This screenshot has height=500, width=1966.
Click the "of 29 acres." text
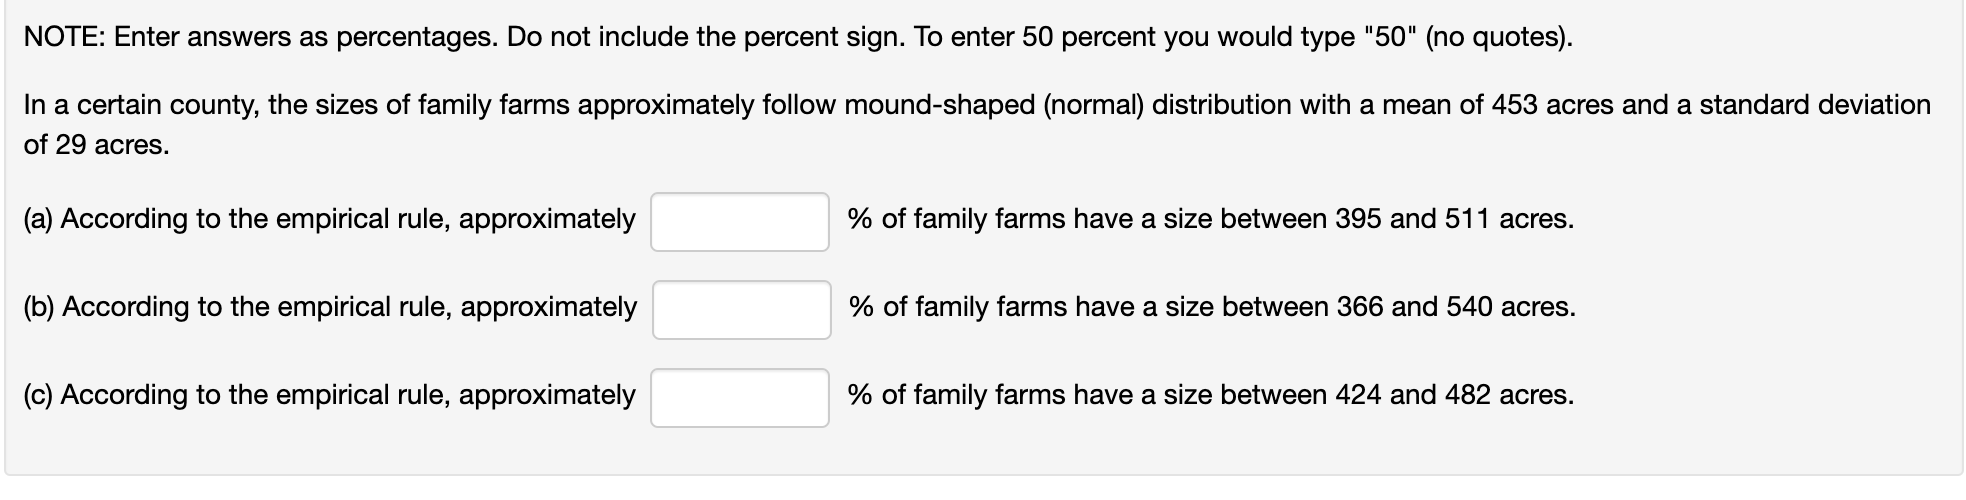click(x=96, y=145)
